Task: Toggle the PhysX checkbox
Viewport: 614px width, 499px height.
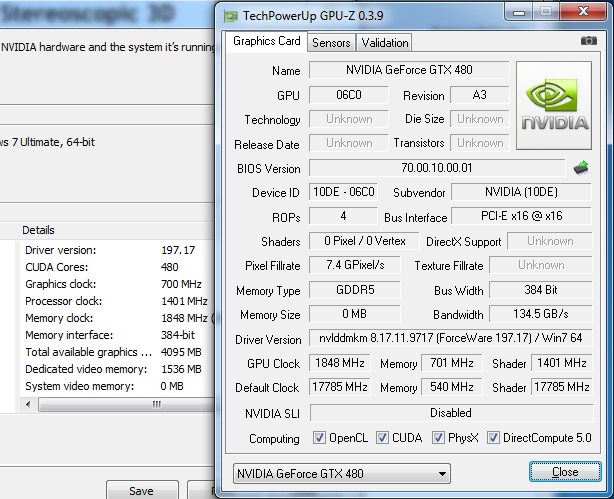Action: click(x=438, y=438)
